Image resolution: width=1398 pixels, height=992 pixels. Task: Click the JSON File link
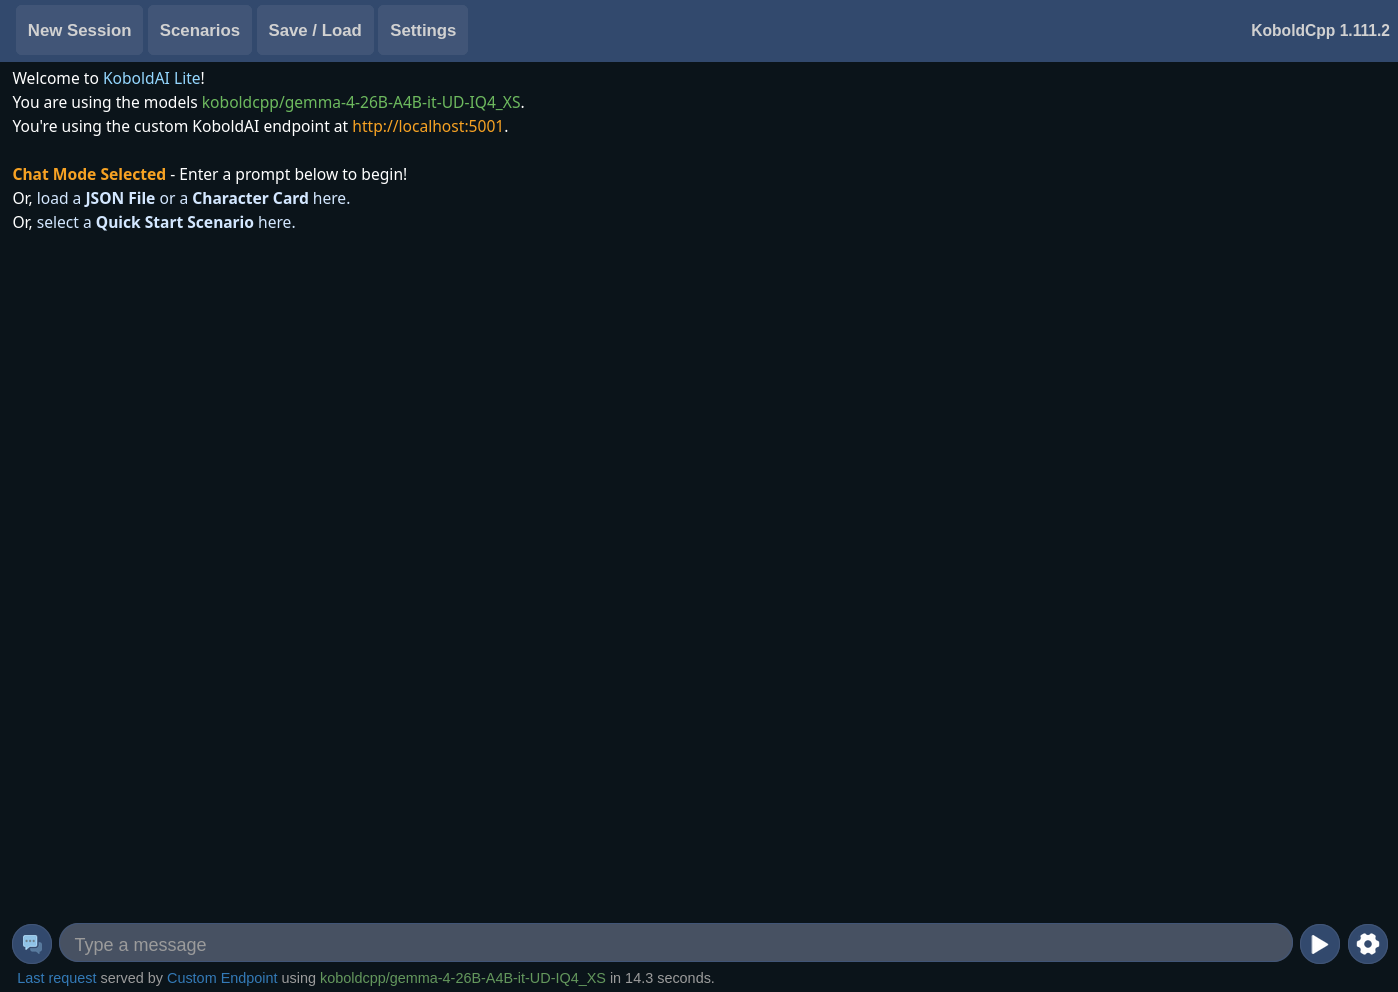coord(120,198)
